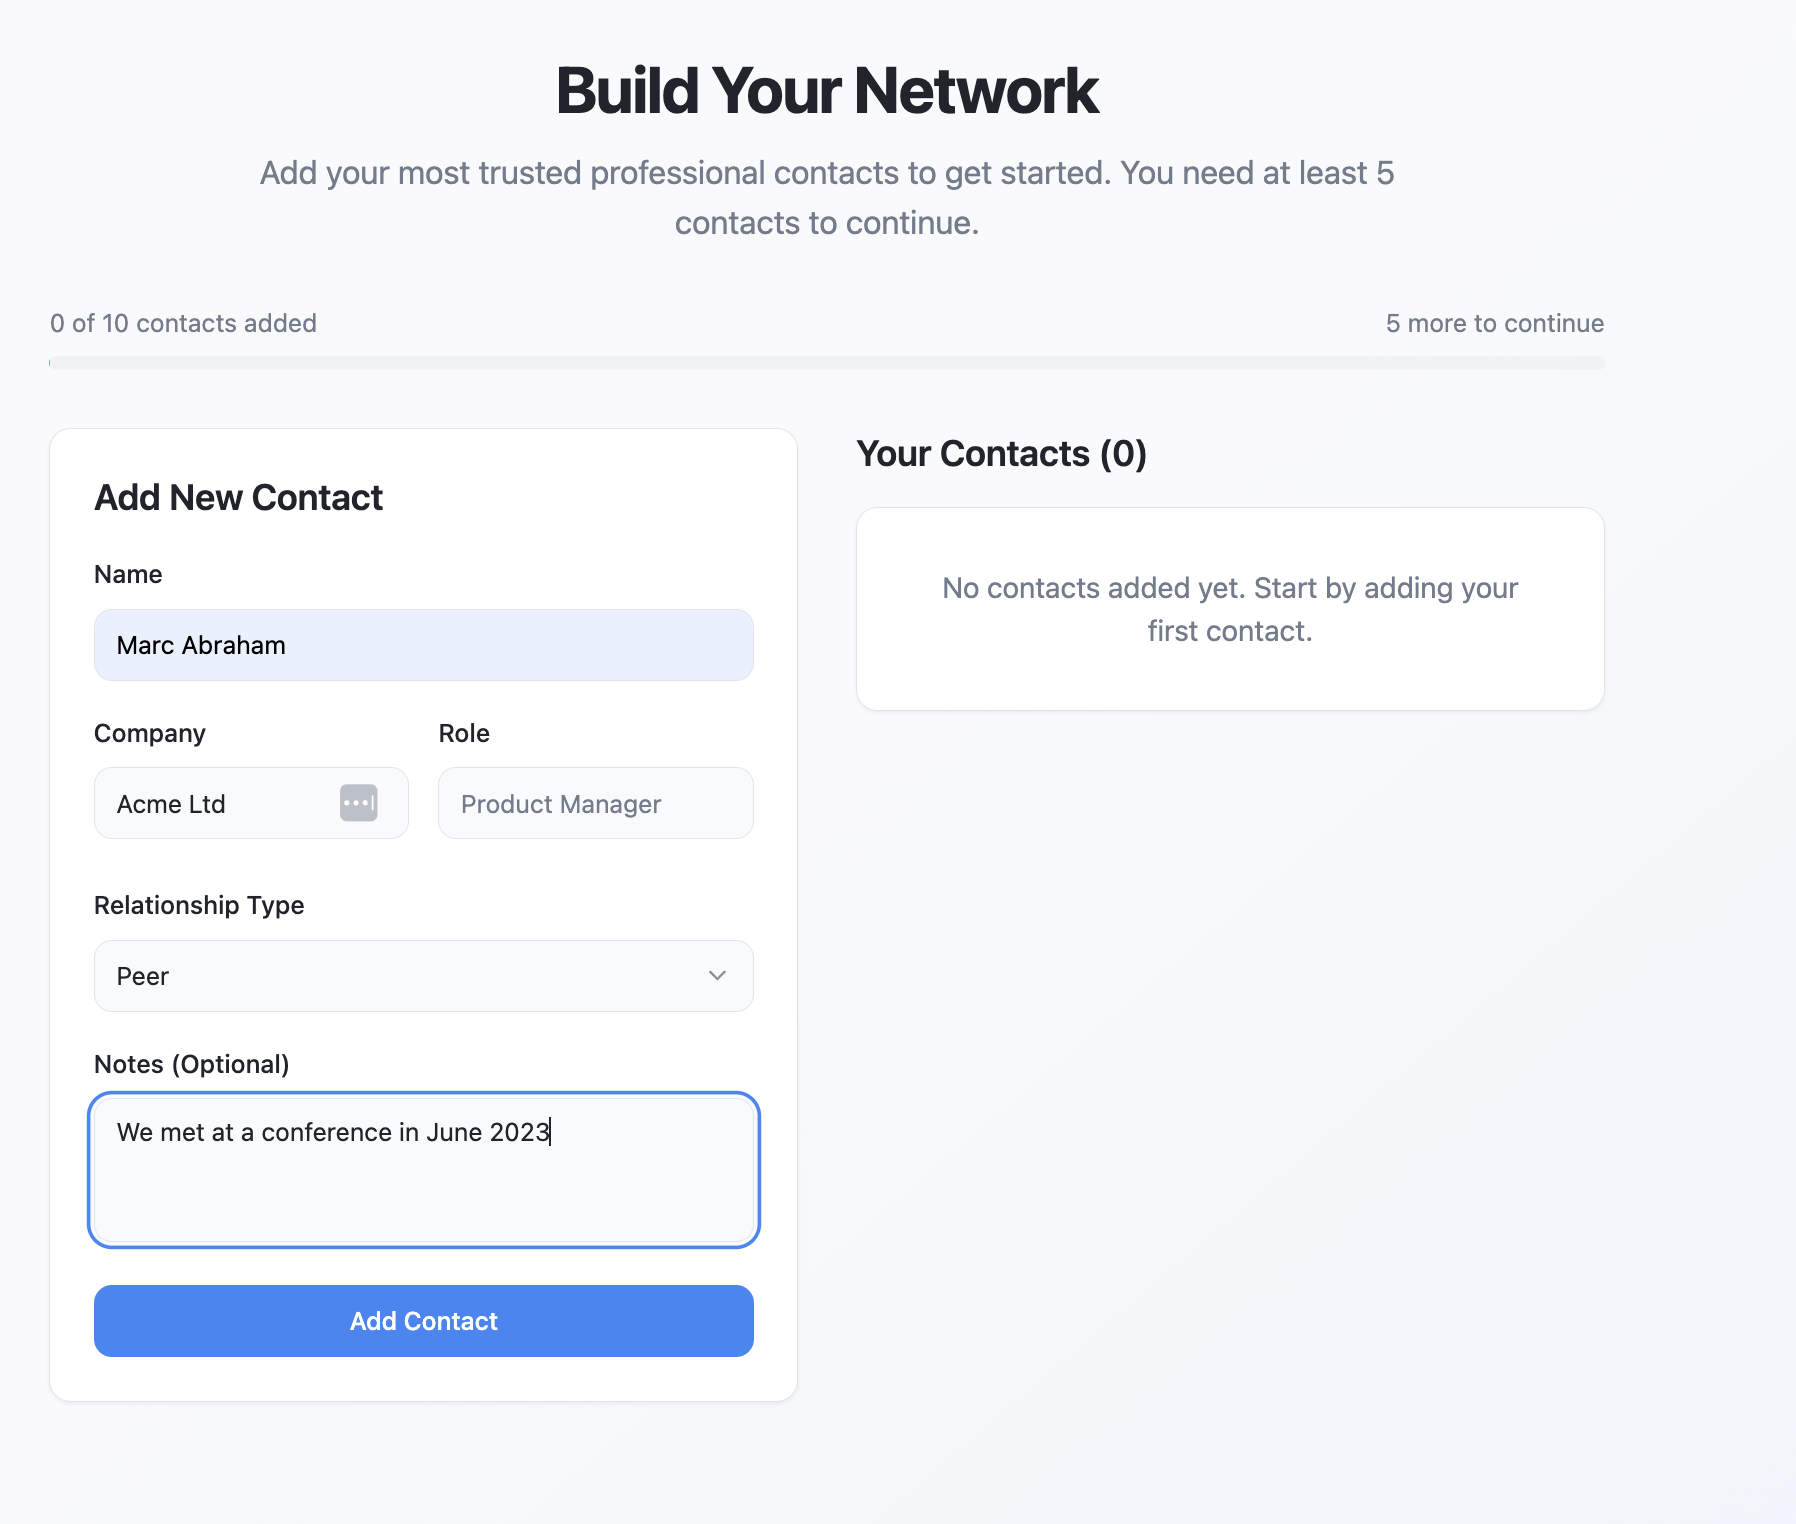Click the chevron arrow on the Peer dropdown
Viewport: 1796px width, 1524px height.
click(x=717, y=976)
